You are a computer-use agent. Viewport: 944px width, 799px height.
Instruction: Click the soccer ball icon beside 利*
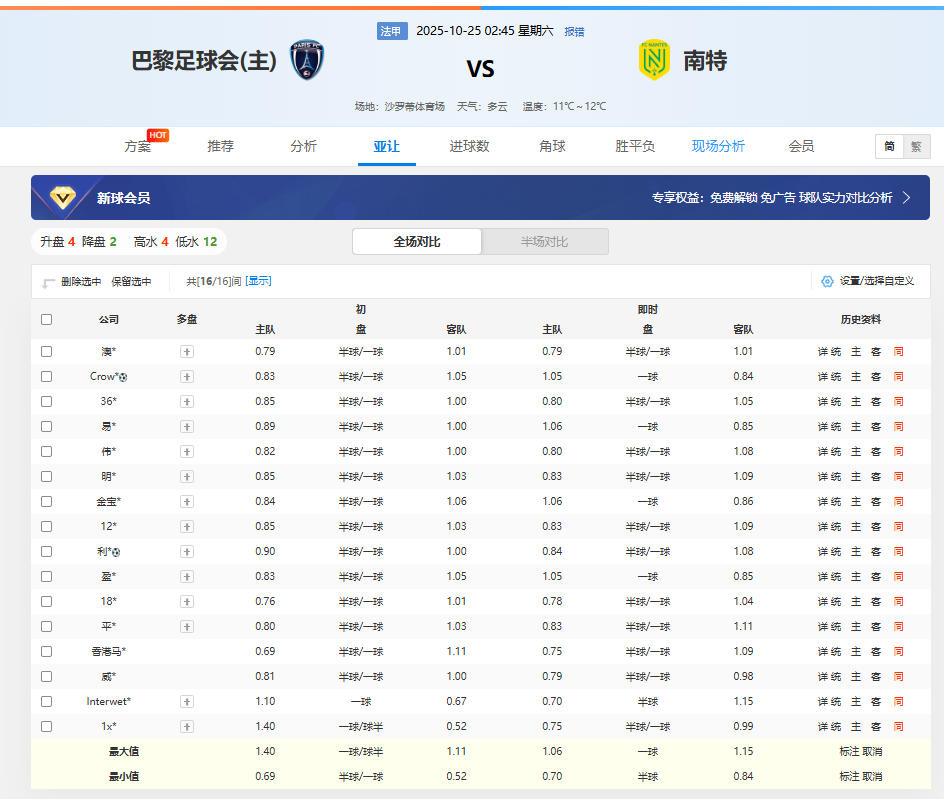(x=116, y=552)
